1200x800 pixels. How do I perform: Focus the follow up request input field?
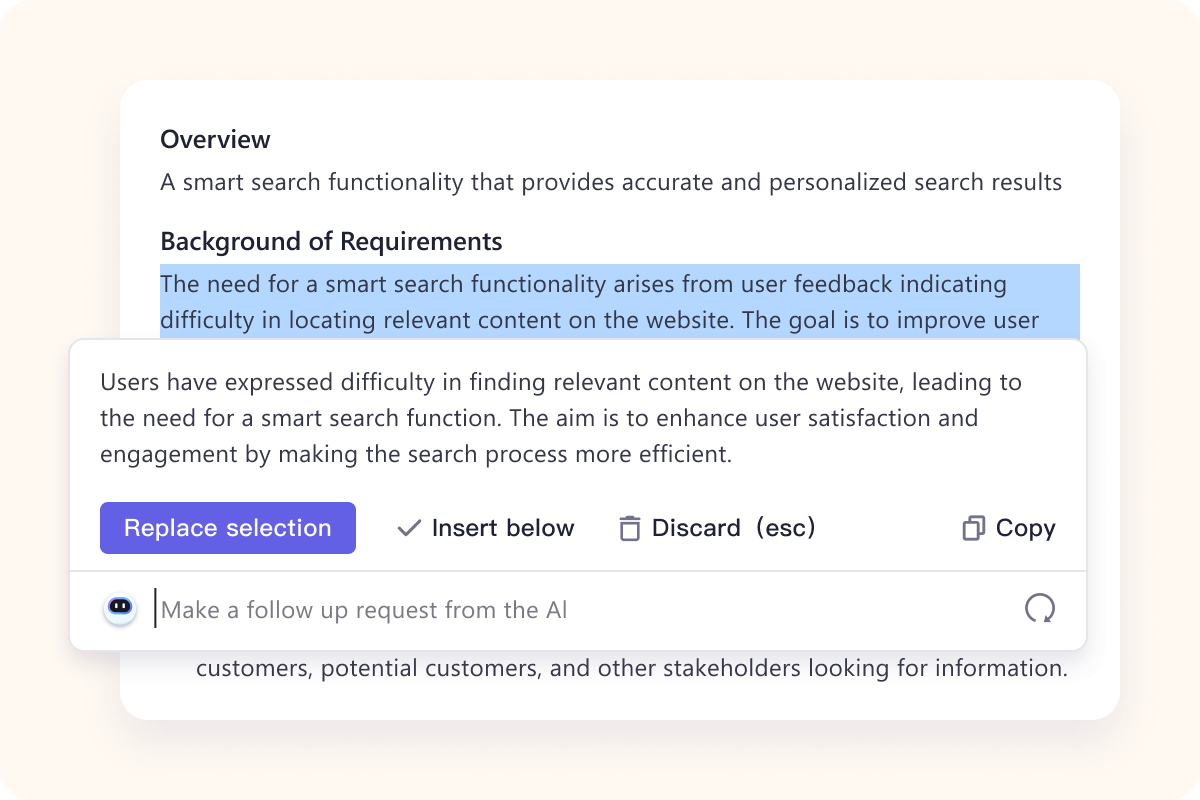[580, 610]
